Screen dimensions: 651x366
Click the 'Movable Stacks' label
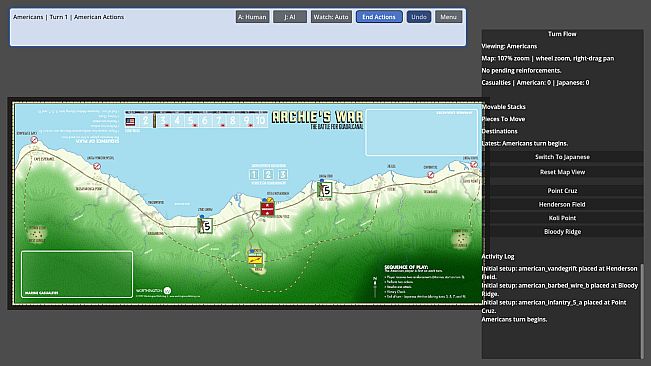click(504, 107)
